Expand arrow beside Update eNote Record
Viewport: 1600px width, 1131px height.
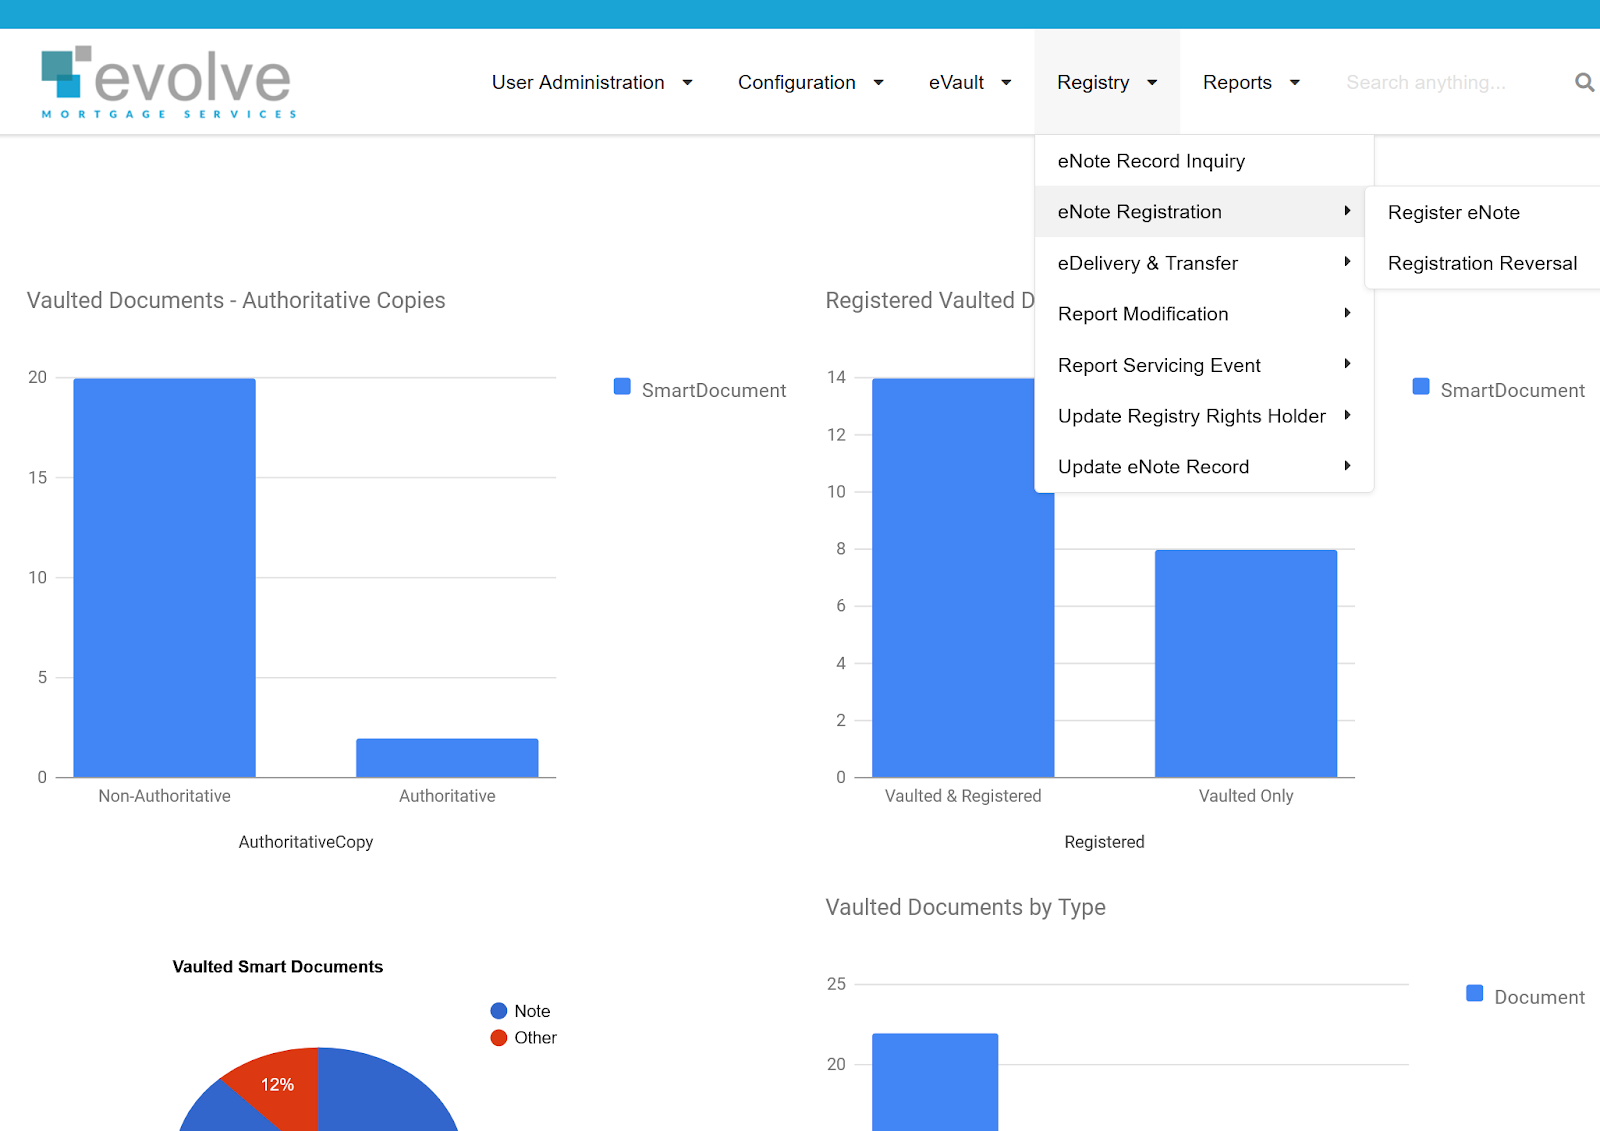1348,466
